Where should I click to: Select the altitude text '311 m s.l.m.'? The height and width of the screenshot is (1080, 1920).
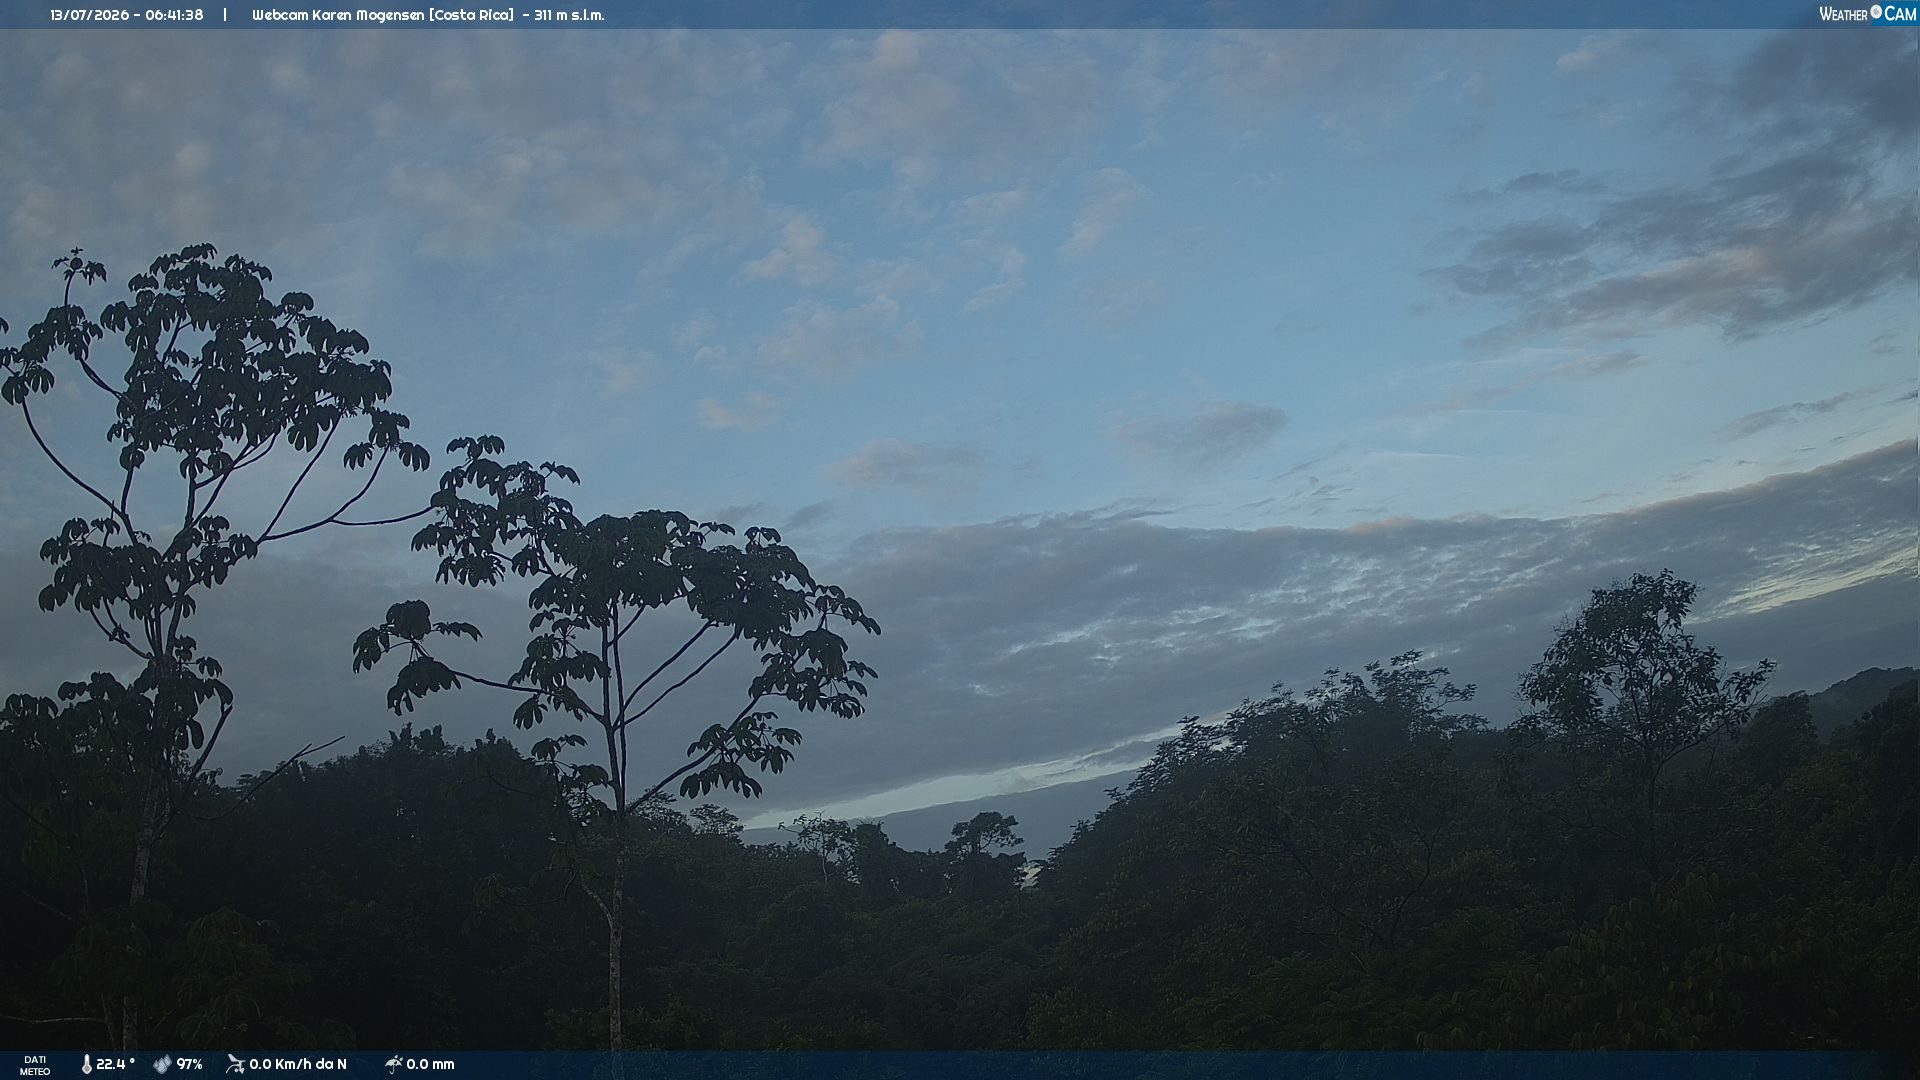[569, 15]
